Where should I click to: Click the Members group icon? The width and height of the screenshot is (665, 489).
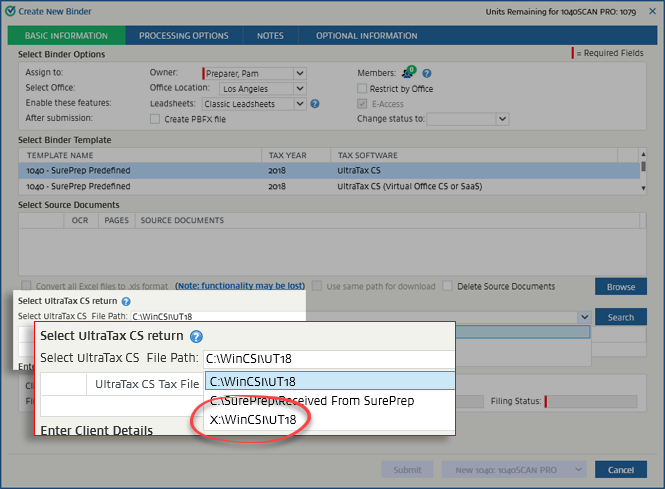[x=408, y=73]
